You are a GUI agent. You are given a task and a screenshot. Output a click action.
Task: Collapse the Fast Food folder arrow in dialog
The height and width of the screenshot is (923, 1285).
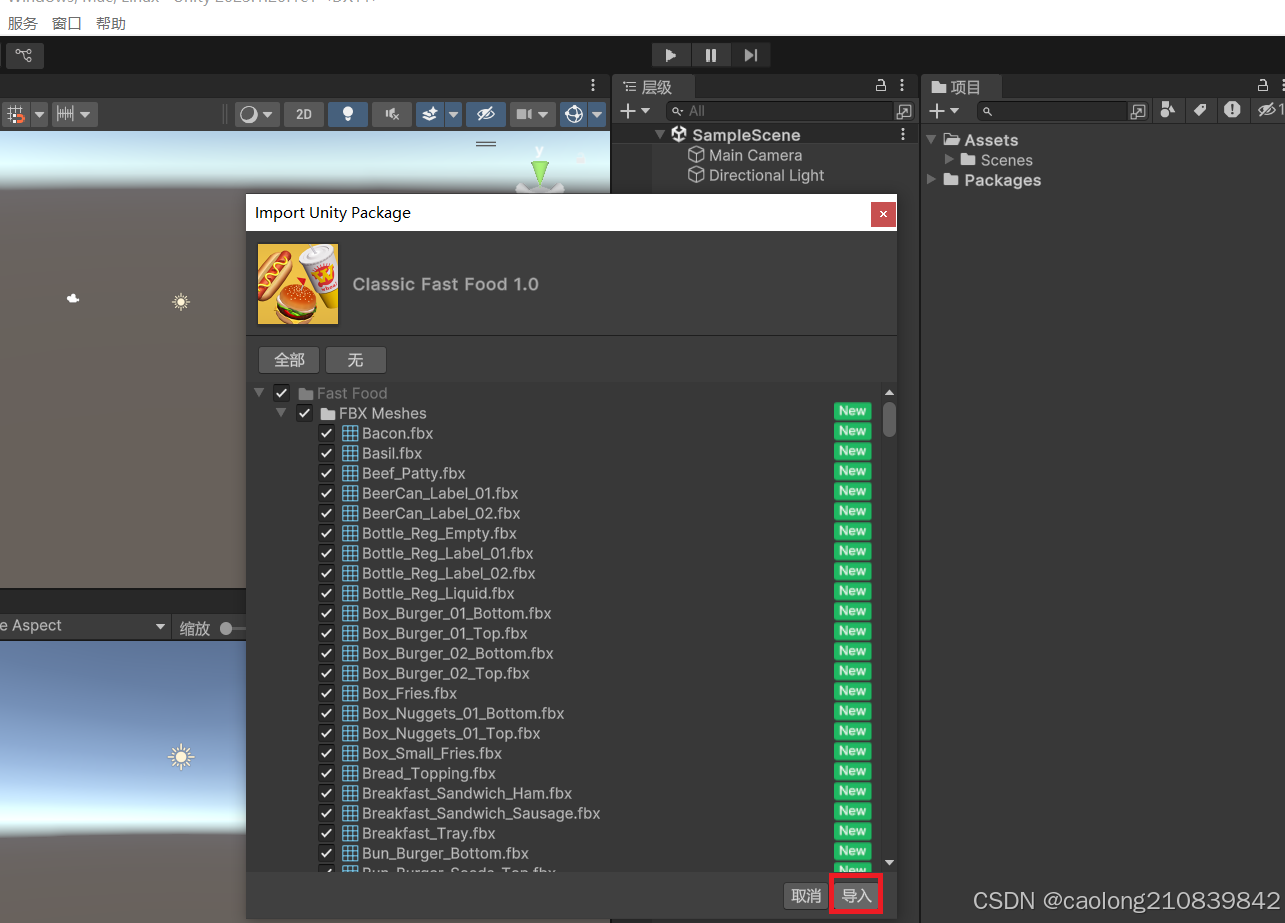259,393
